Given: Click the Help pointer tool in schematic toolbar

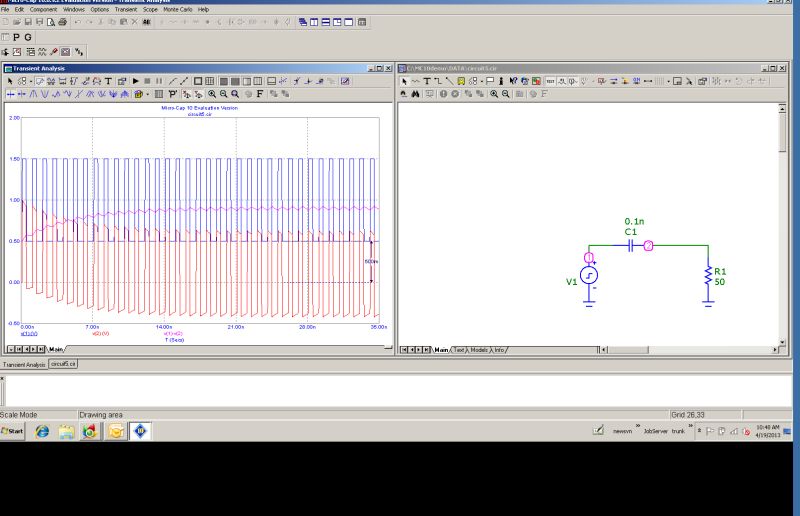Looking at the screenshot, I should pos(513,81).
